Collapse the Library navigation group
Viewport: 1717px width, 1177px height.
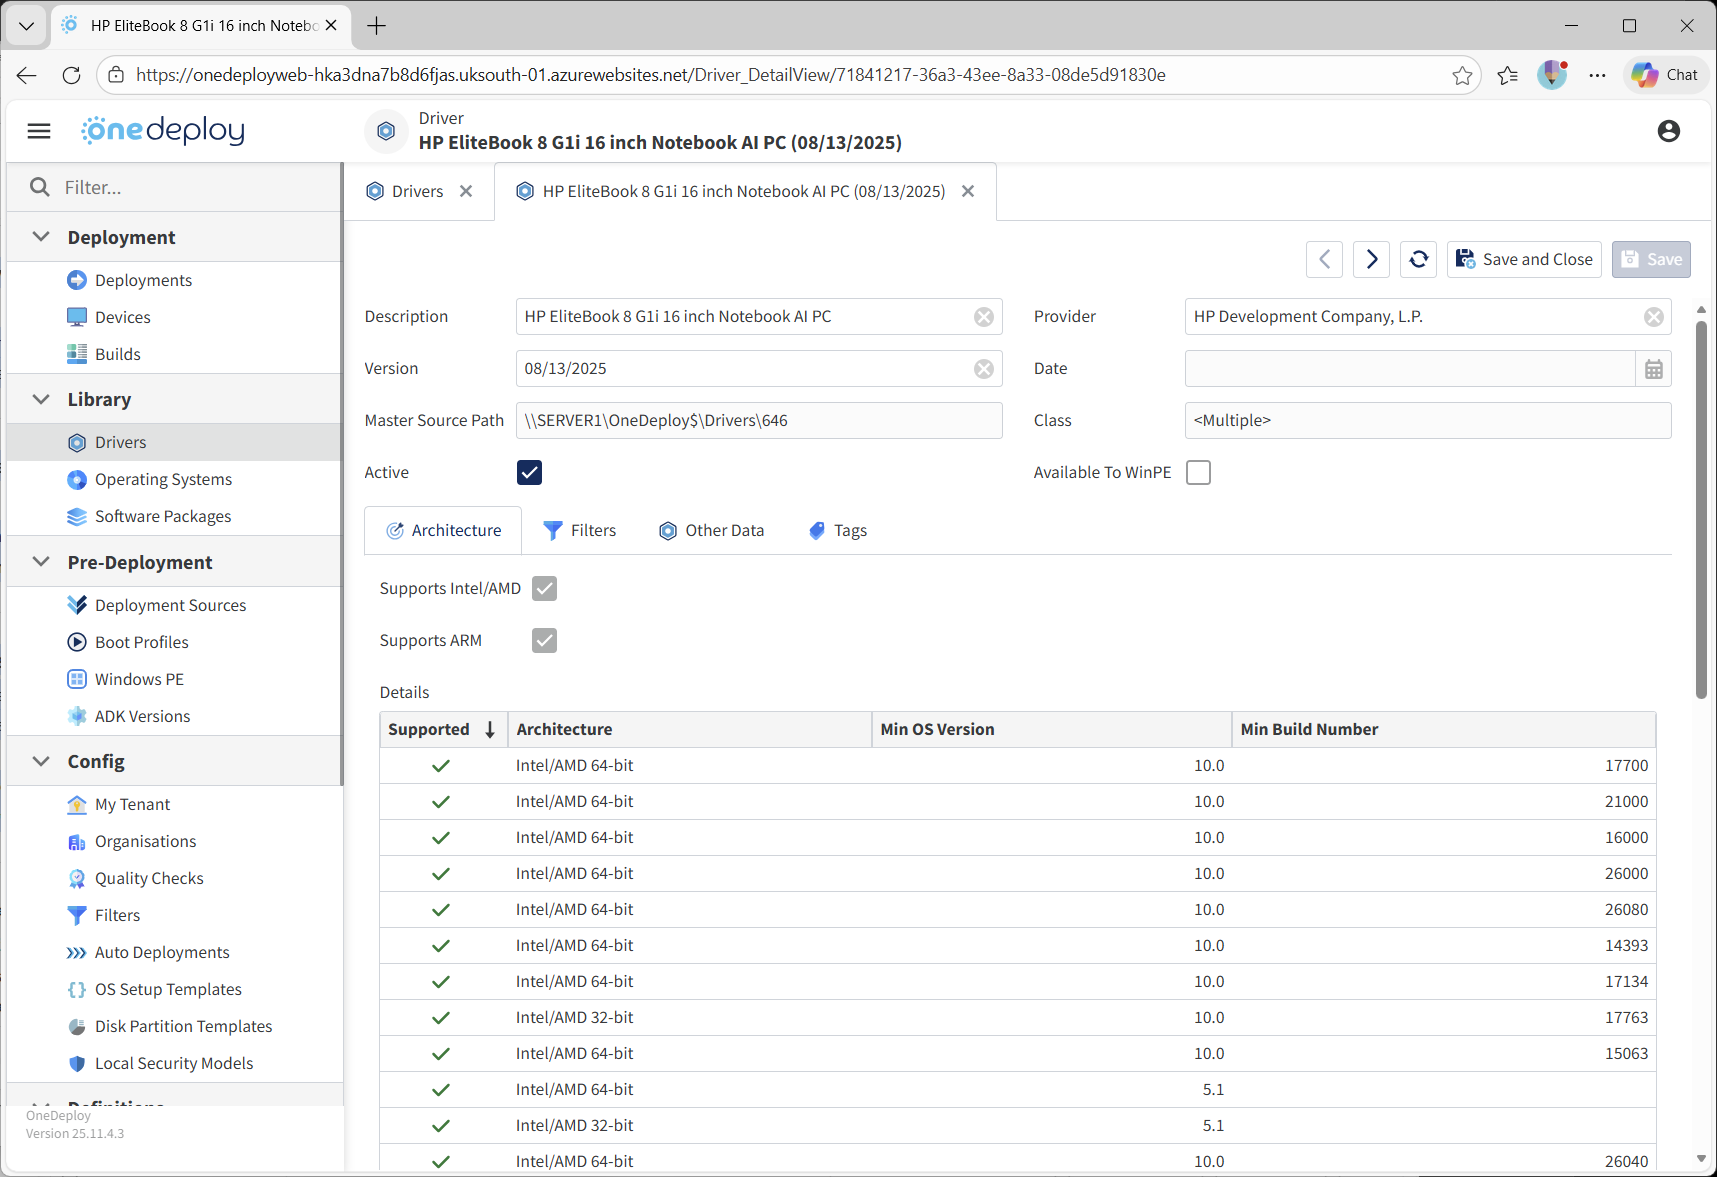41,399
